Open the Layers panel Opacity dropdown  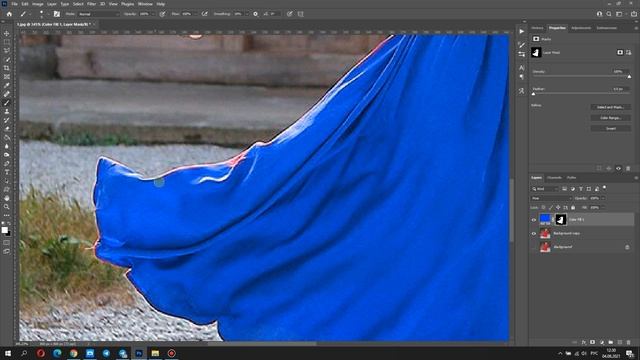[603, 198]
